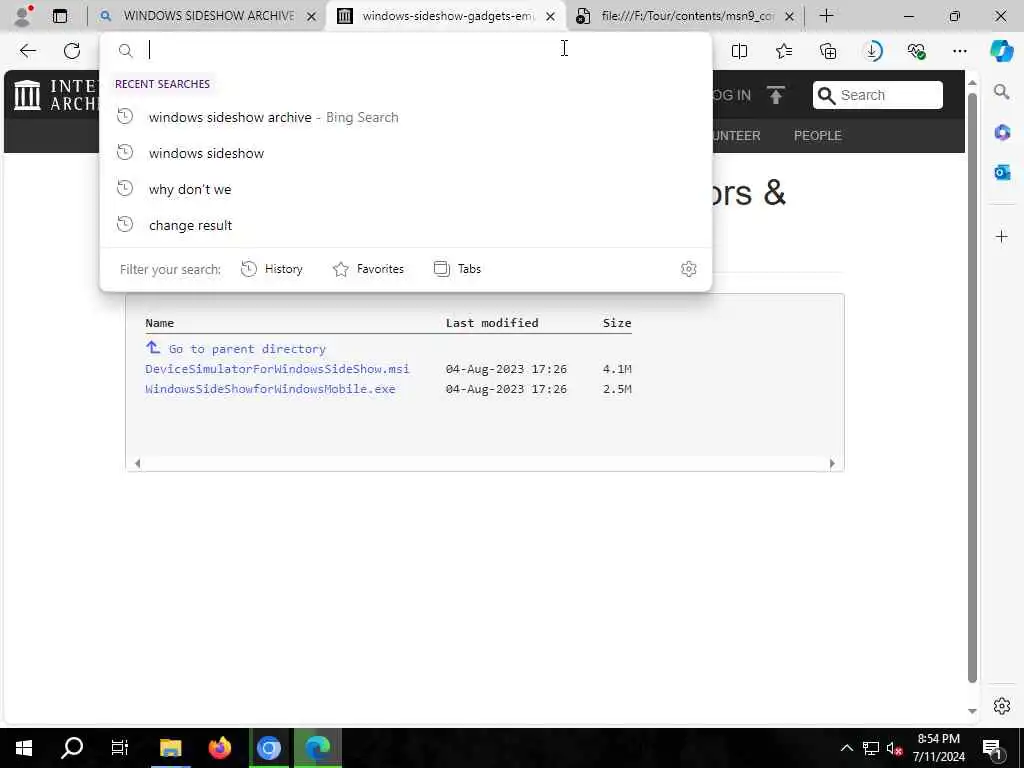Viewport: 1024px width, 768px height.
Task: Close the WINDOWS SIDESHOW ARCHIVE tab
Action: pos(312,16)
